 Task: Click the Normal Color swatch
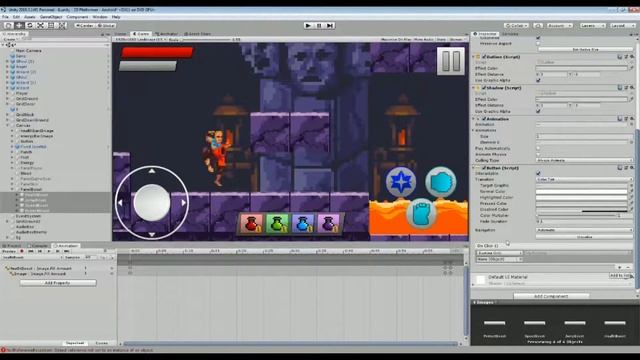click(x=582, y=191)
